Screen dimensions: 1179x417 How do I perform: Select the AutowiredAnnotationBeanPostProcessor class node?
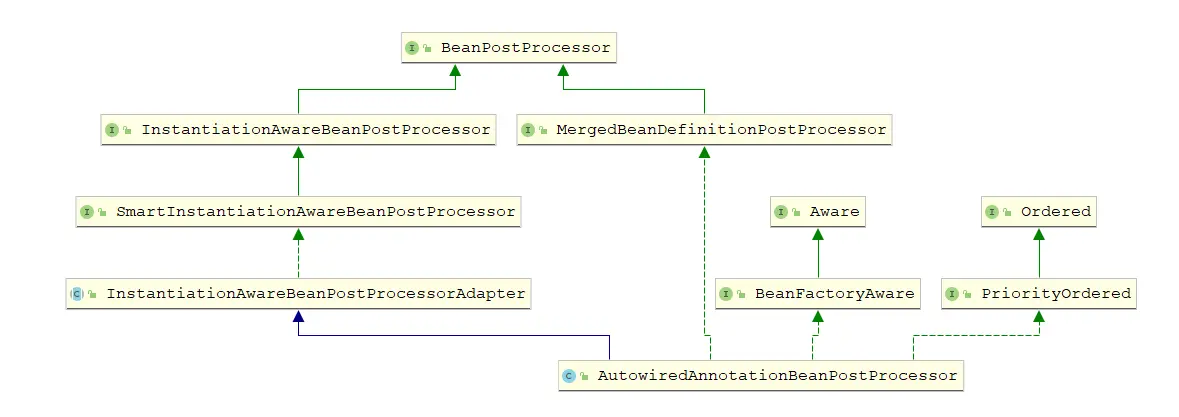pyautogui.click(x=761, y=375)
